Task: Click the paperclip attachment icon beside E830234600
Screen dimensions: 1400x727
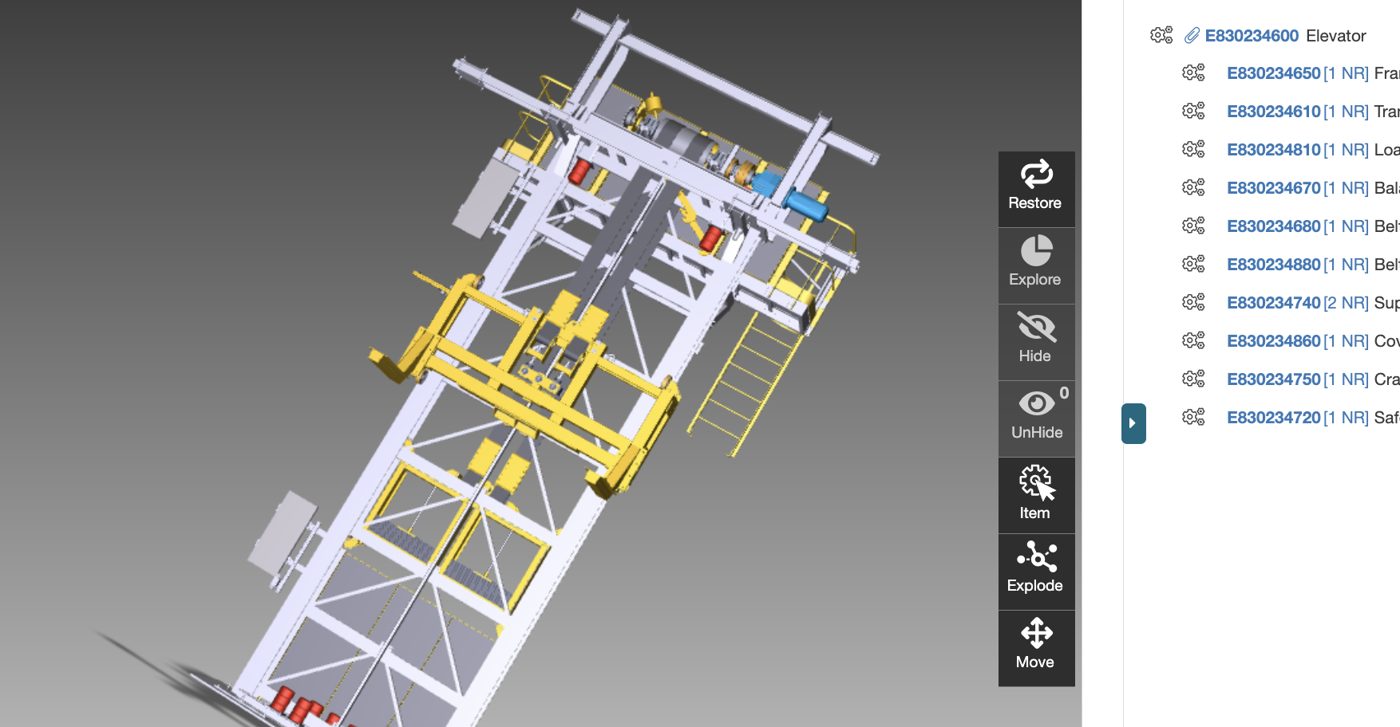Action: (x=1191, y=36)
